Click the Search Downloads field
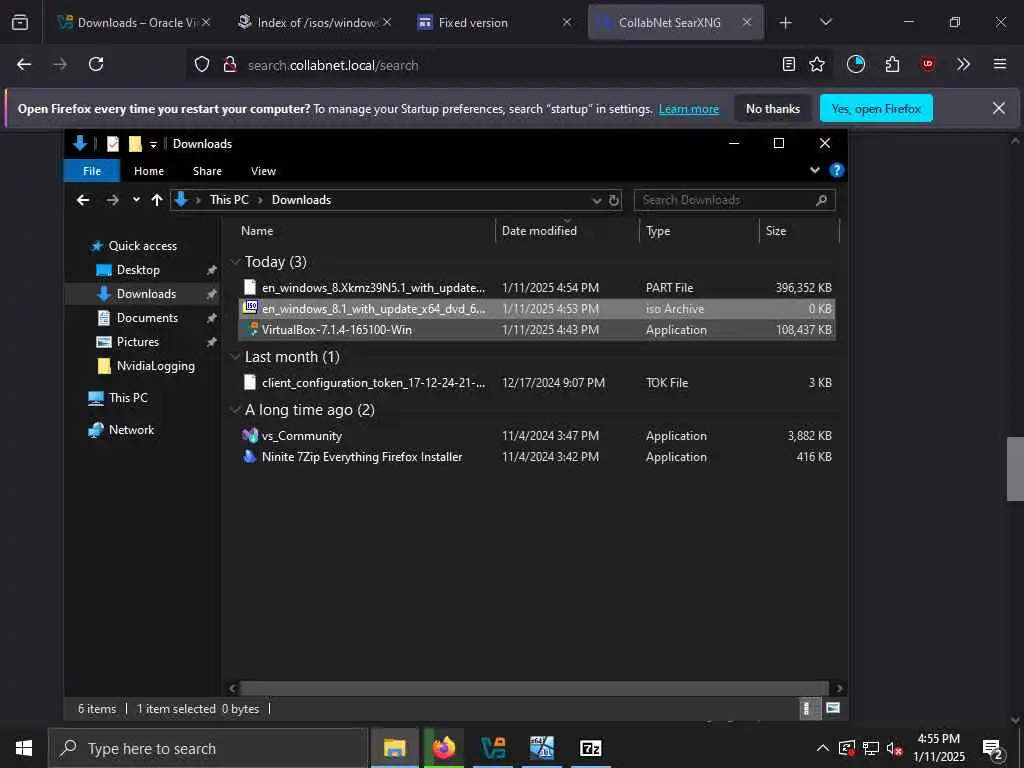Viewport: 1024px width, 768px height. click(x=735, y=200)
